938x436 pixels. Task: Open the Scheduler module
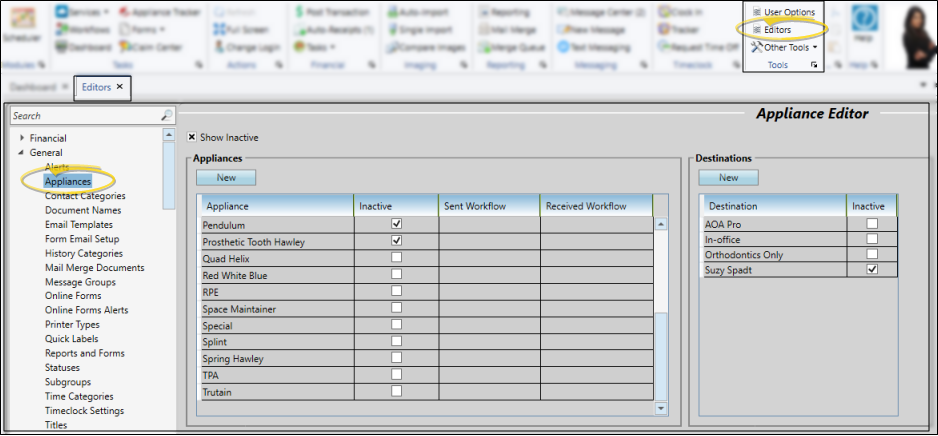pyautogui.click(x=20, y=27)
